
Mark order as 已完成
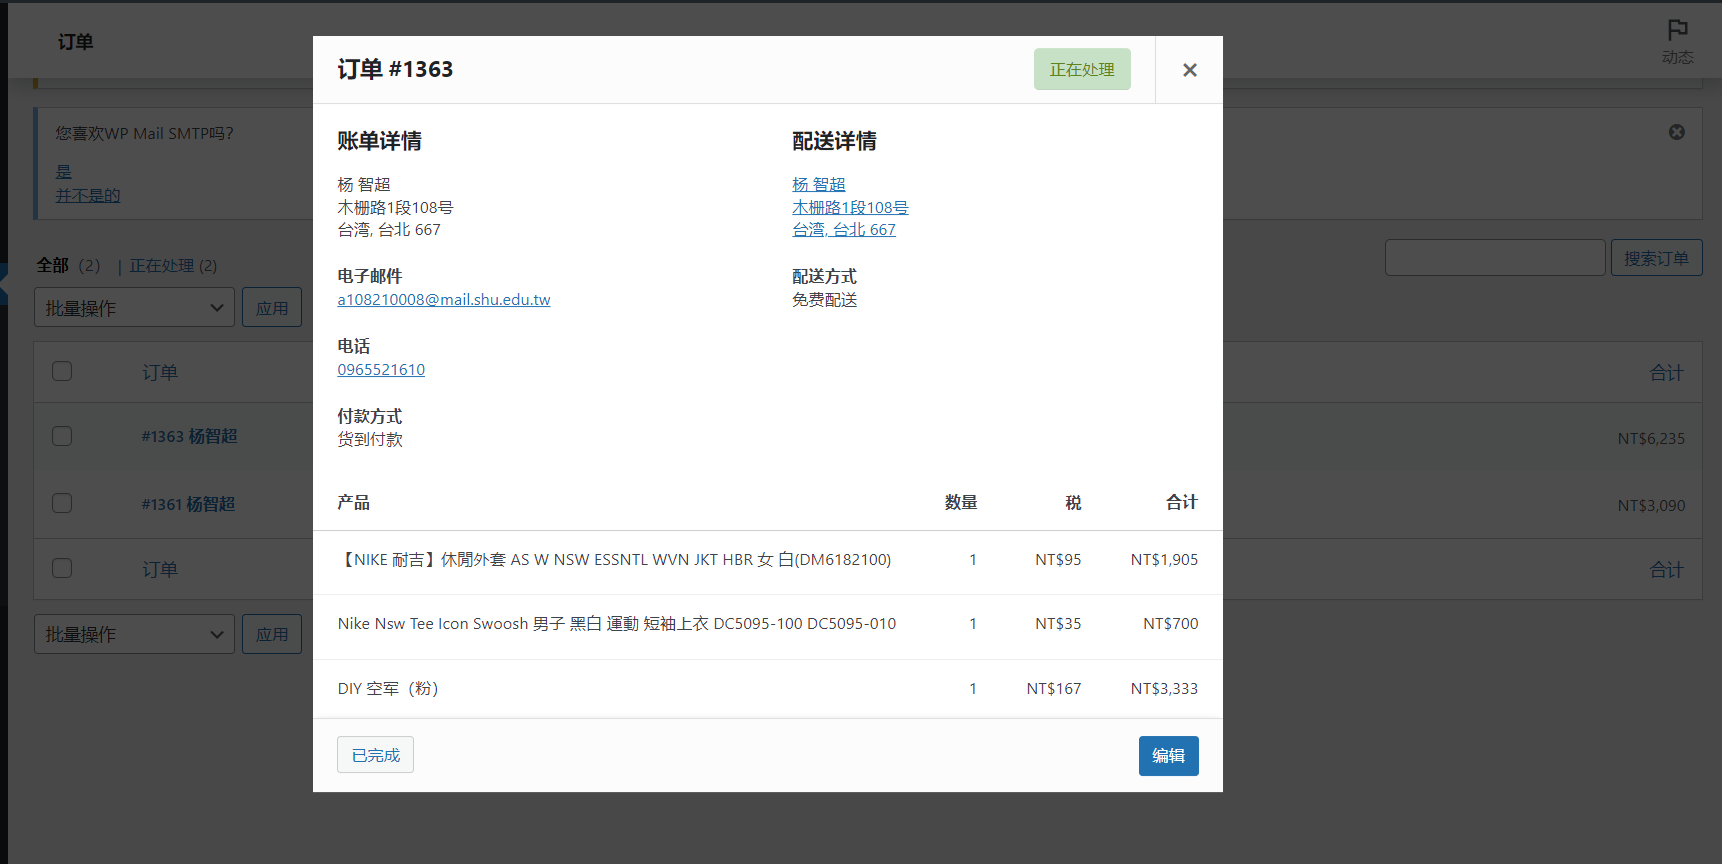(x=375, y=755)
